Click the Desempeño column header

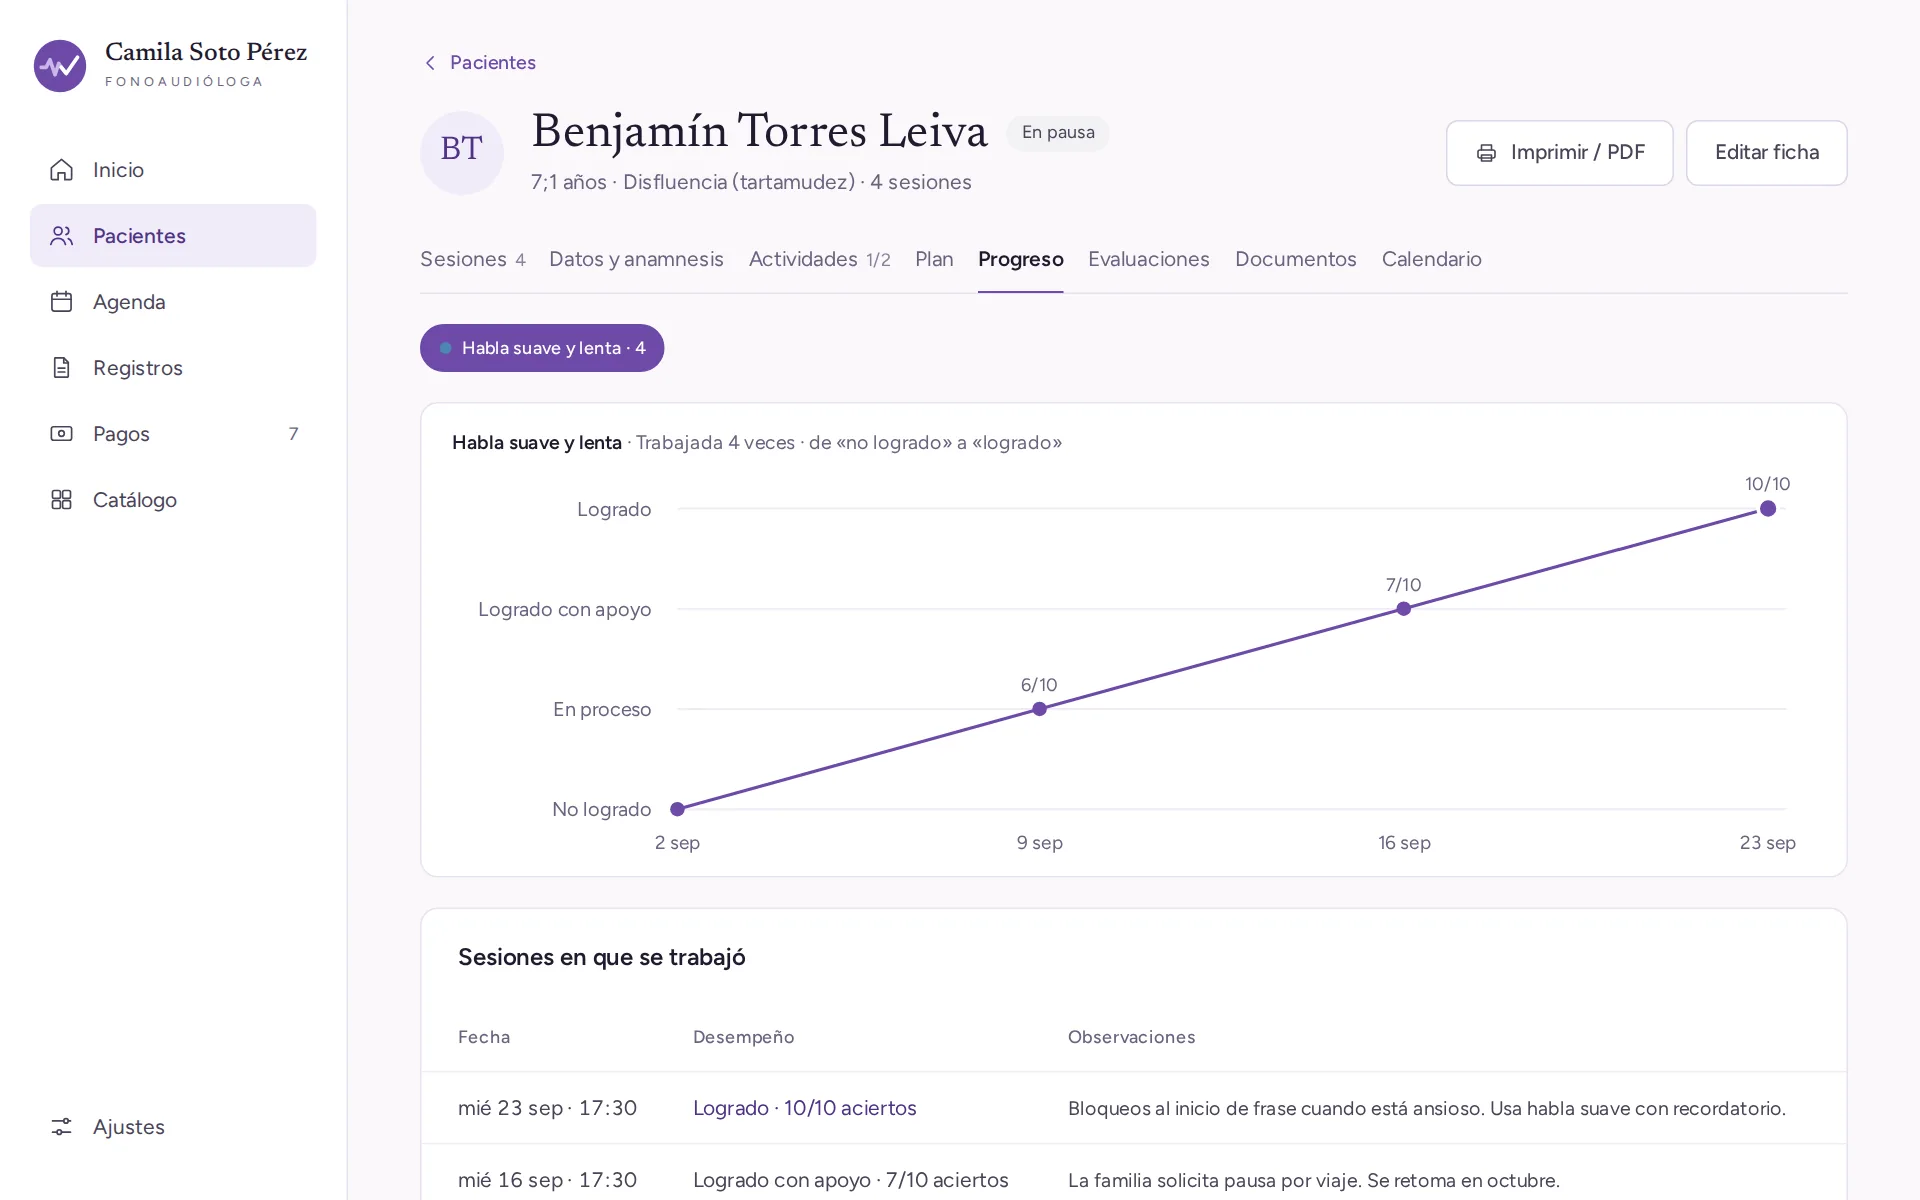coord(744,1037)
